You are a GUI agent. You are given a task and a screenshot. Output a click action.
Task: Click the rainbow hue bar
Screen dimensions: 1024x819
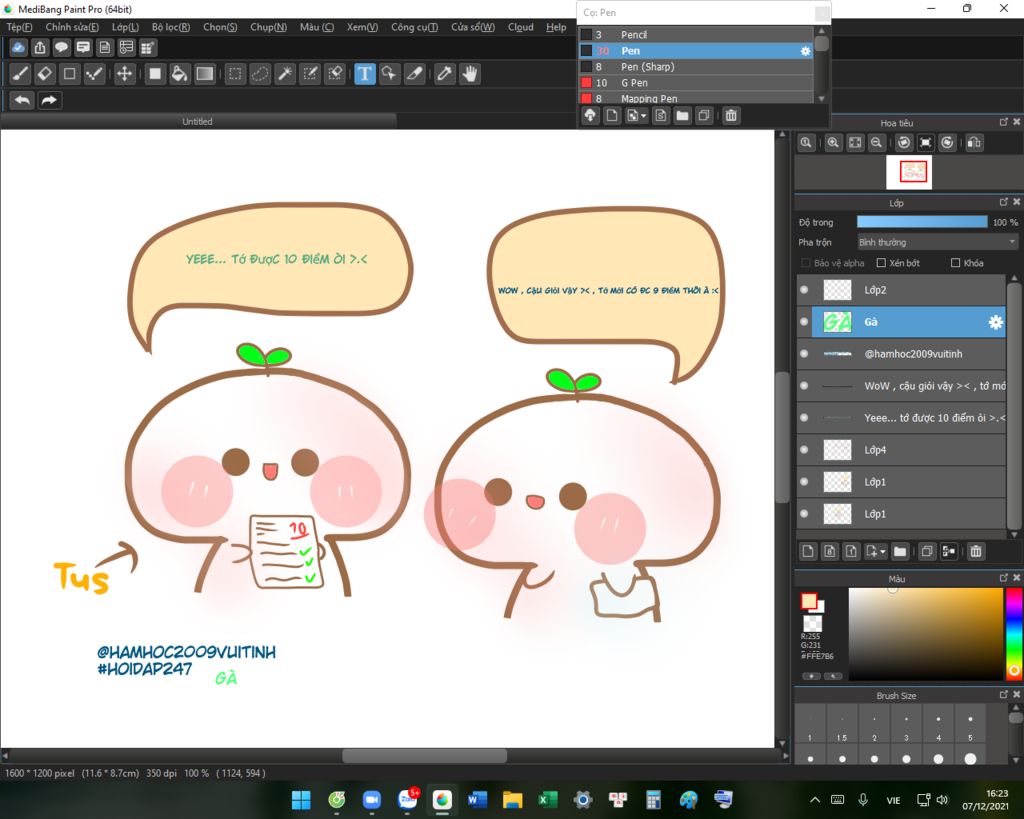(x=1014, y=634)
